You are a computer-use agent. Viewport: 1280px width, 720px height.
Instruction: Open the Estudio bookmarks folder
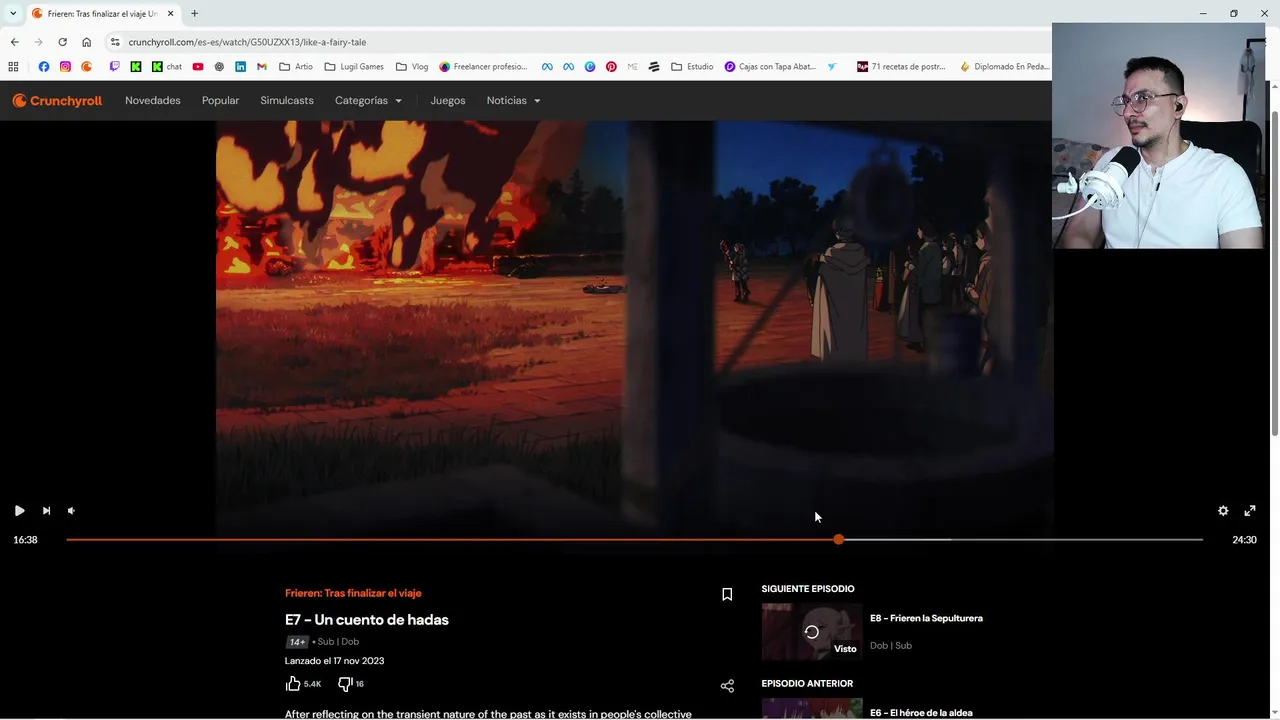pos(692,67)
